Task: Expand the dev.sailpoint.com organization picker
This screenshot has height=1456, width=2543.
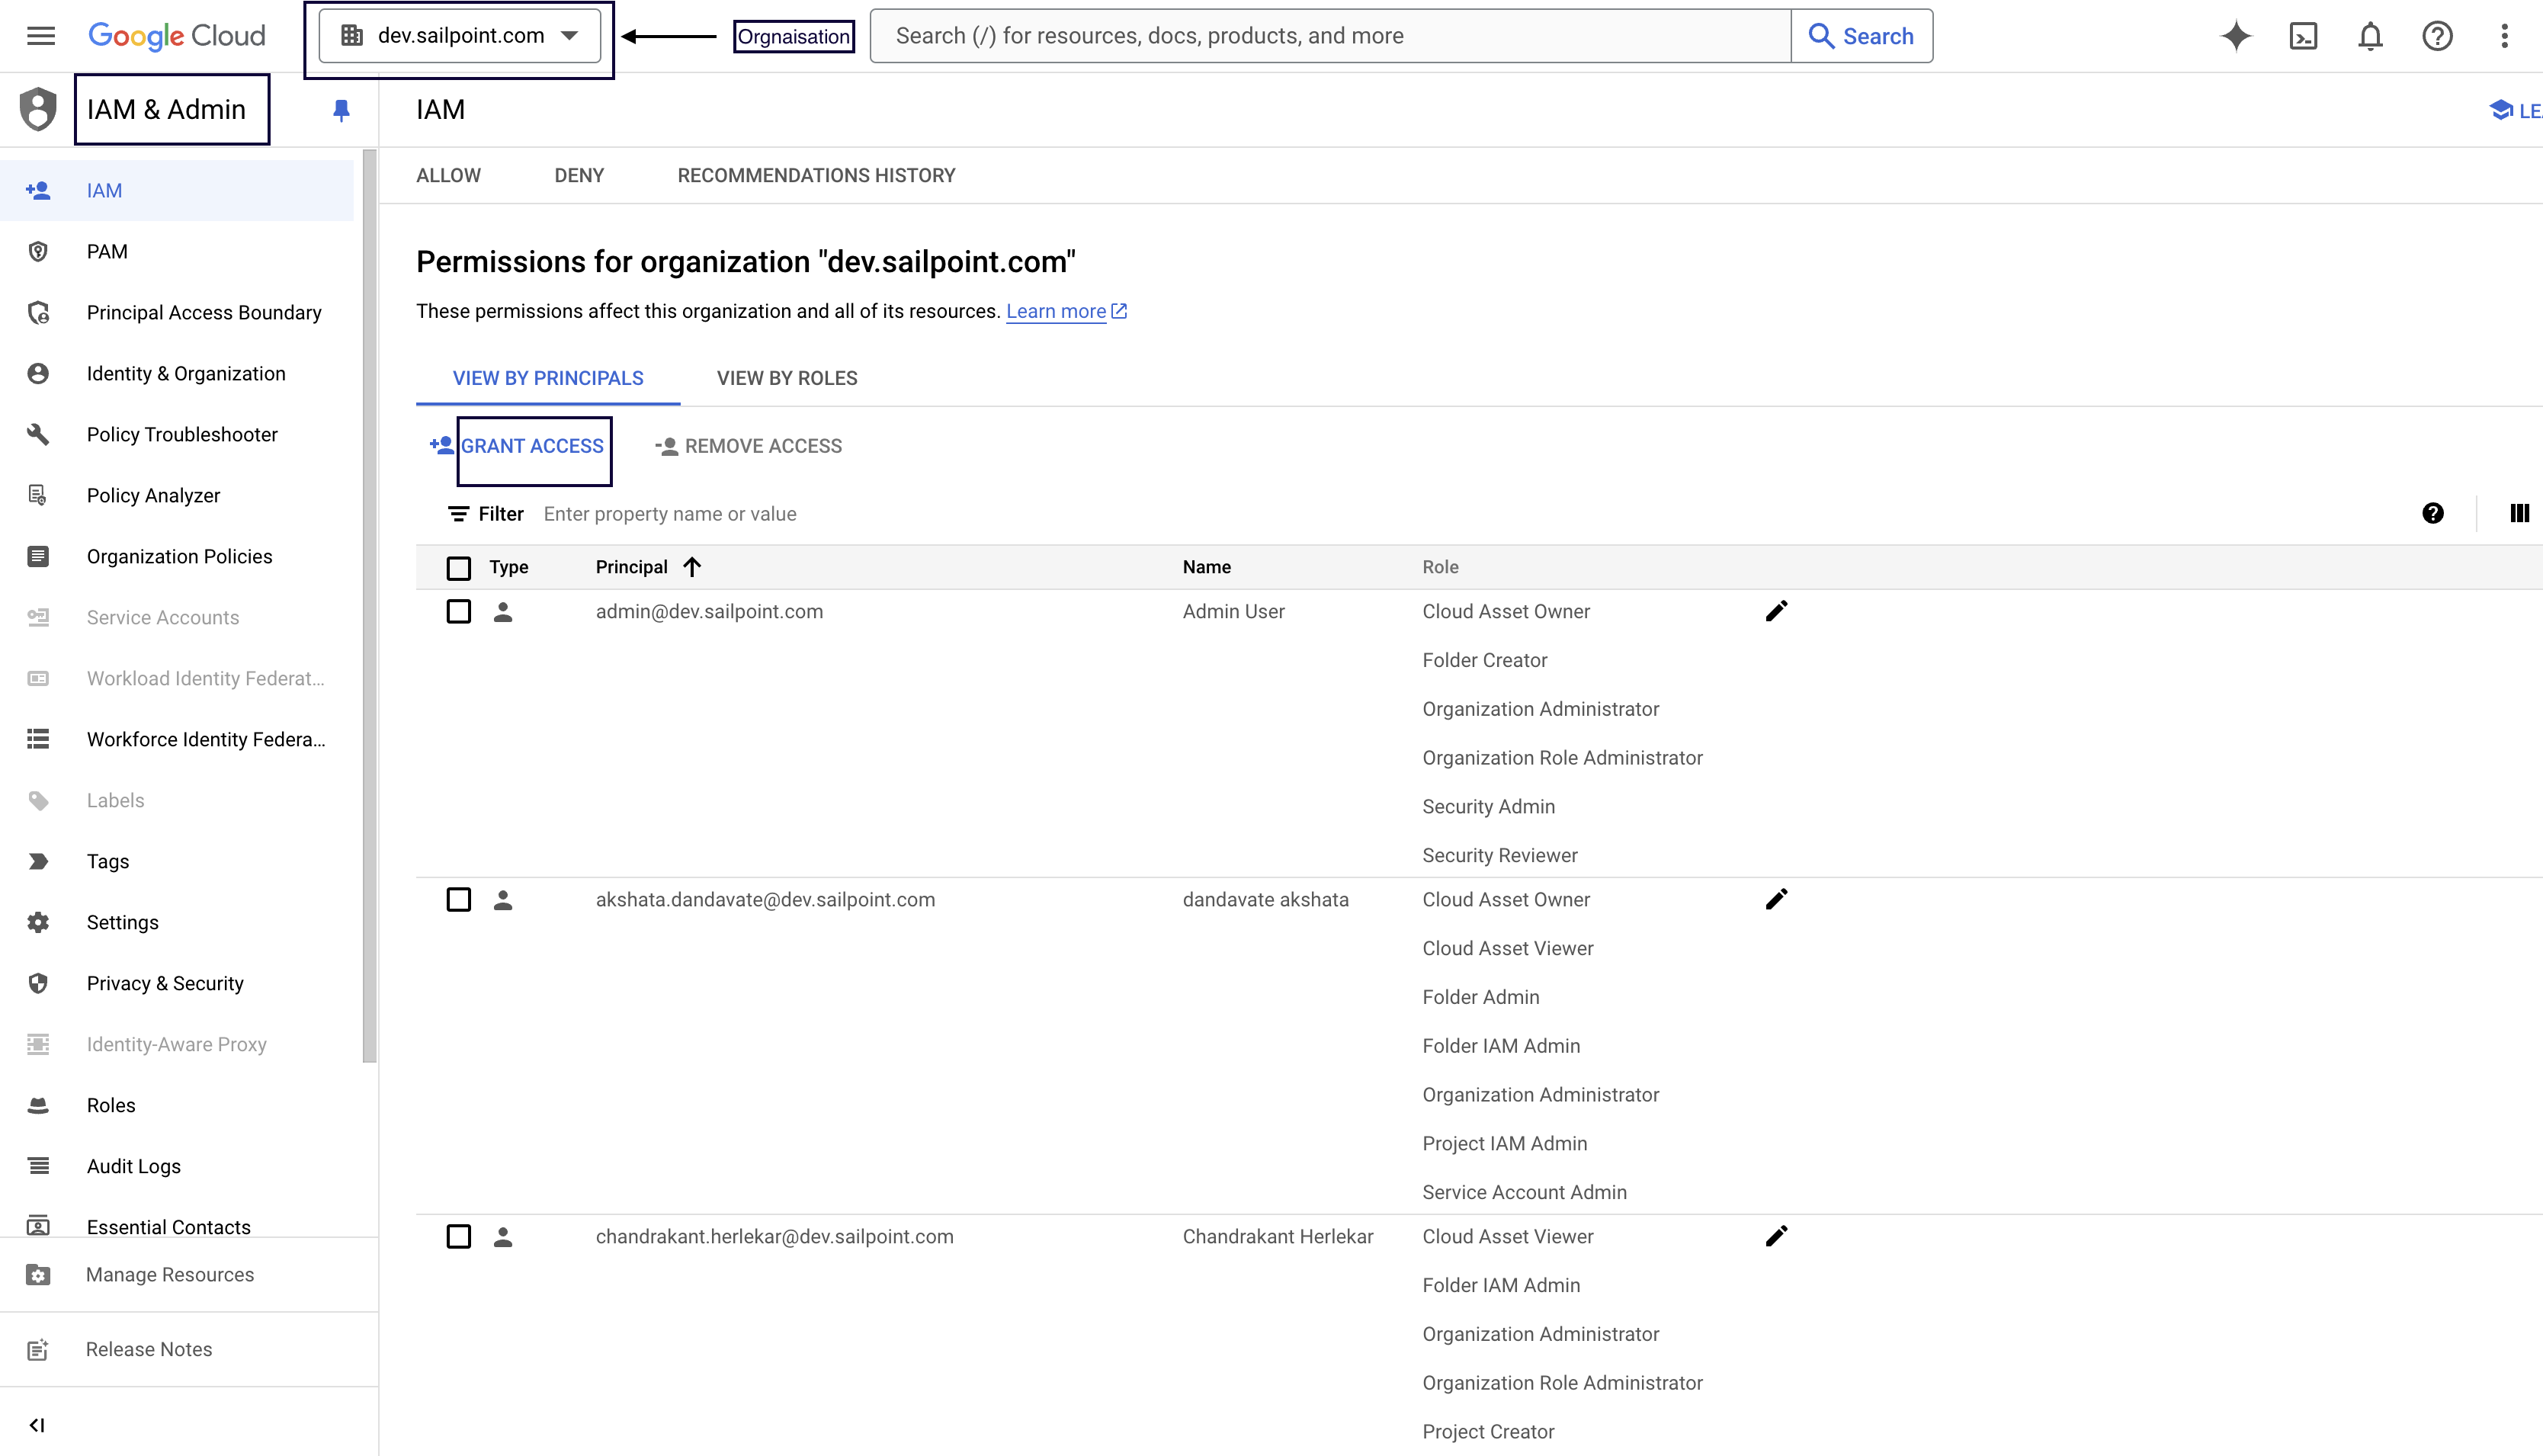Action: pyautogui.click(x=460, y=36)
